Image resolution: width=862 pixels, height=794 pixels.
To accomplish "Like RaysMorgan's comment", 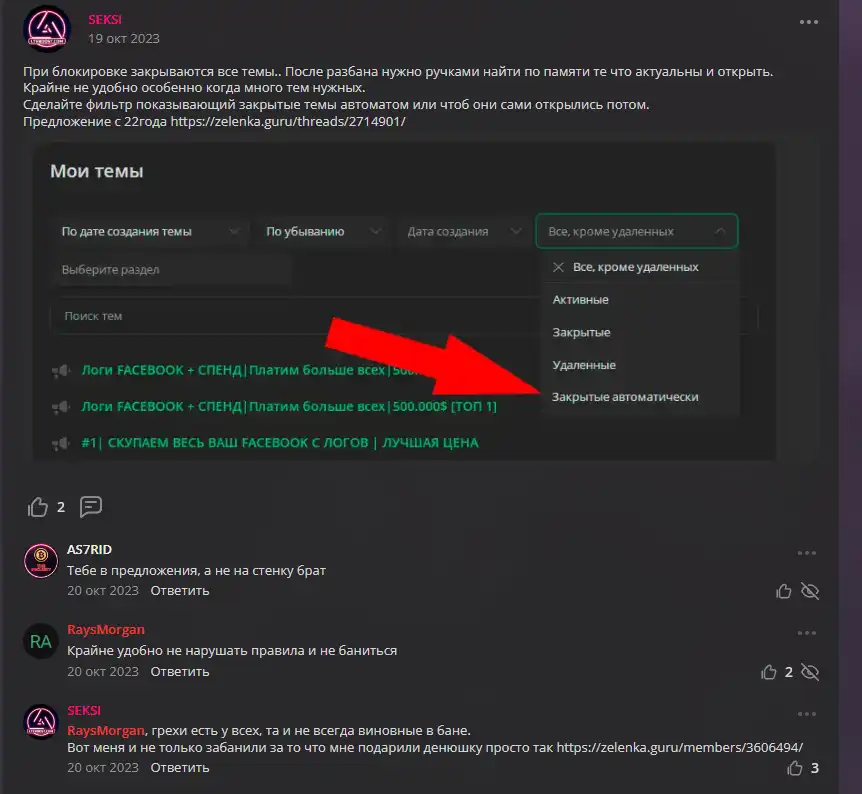I will (x=768, y=672).
